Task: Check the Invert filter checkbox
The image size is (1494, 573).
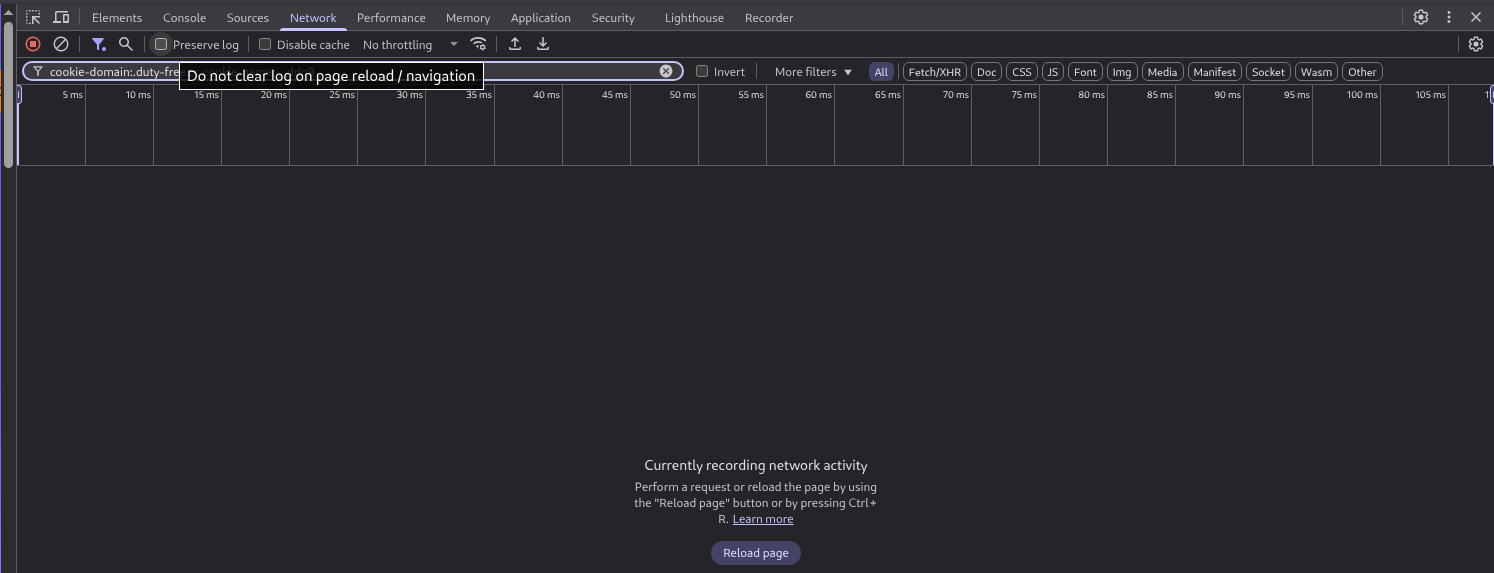Action: coord(702,71)
